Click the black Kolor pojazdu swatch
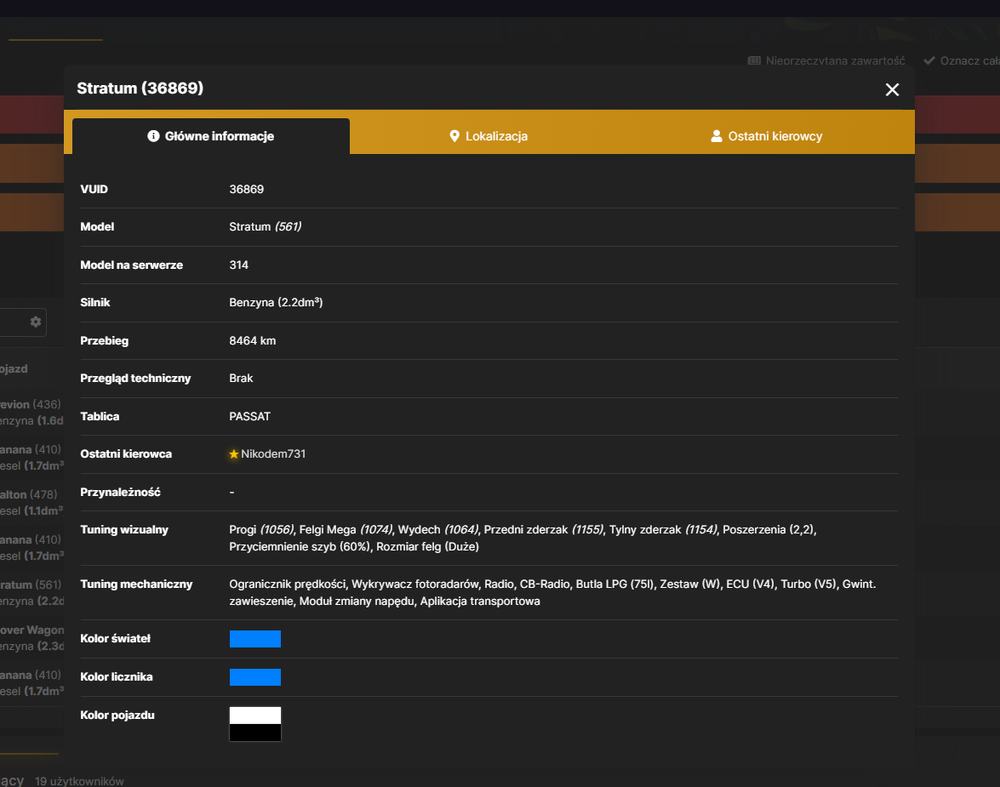The width and height of the screenshot is (1000, 787). click(x=255, y=733)
